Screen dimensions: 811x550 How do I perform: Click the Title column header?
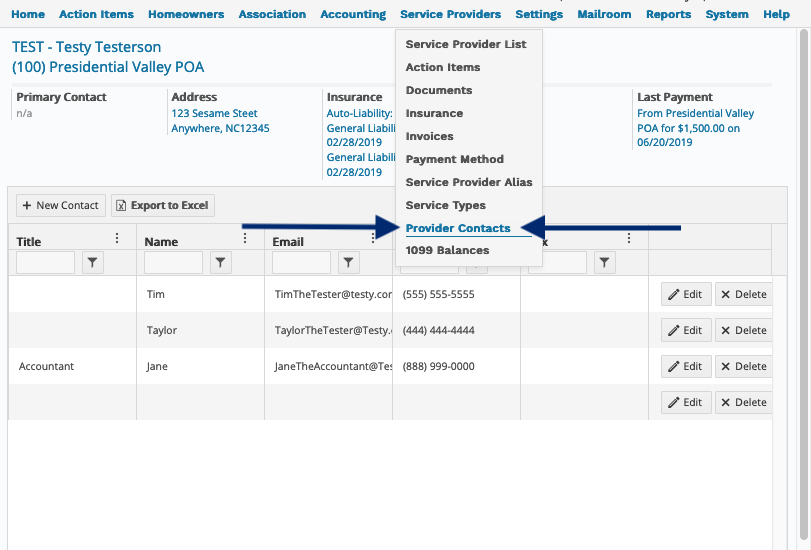28,242
